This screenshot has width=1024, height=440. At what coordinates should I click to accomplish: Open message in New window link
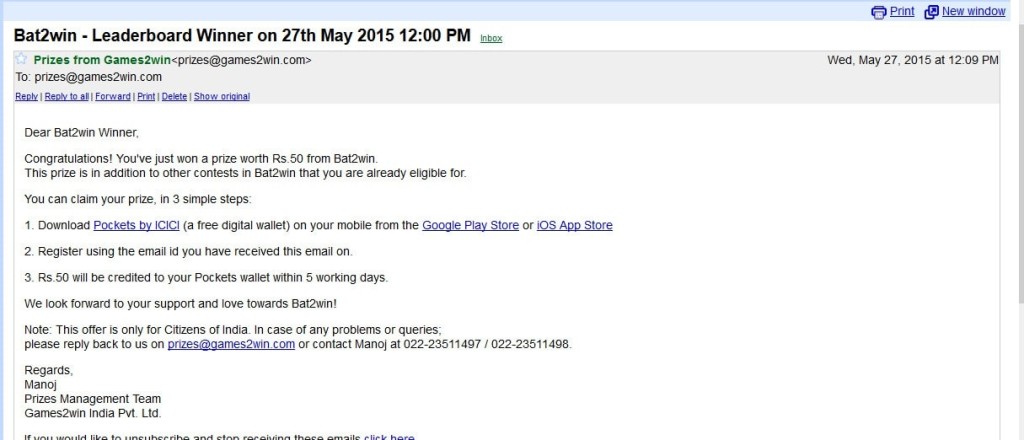click(974, 11)
